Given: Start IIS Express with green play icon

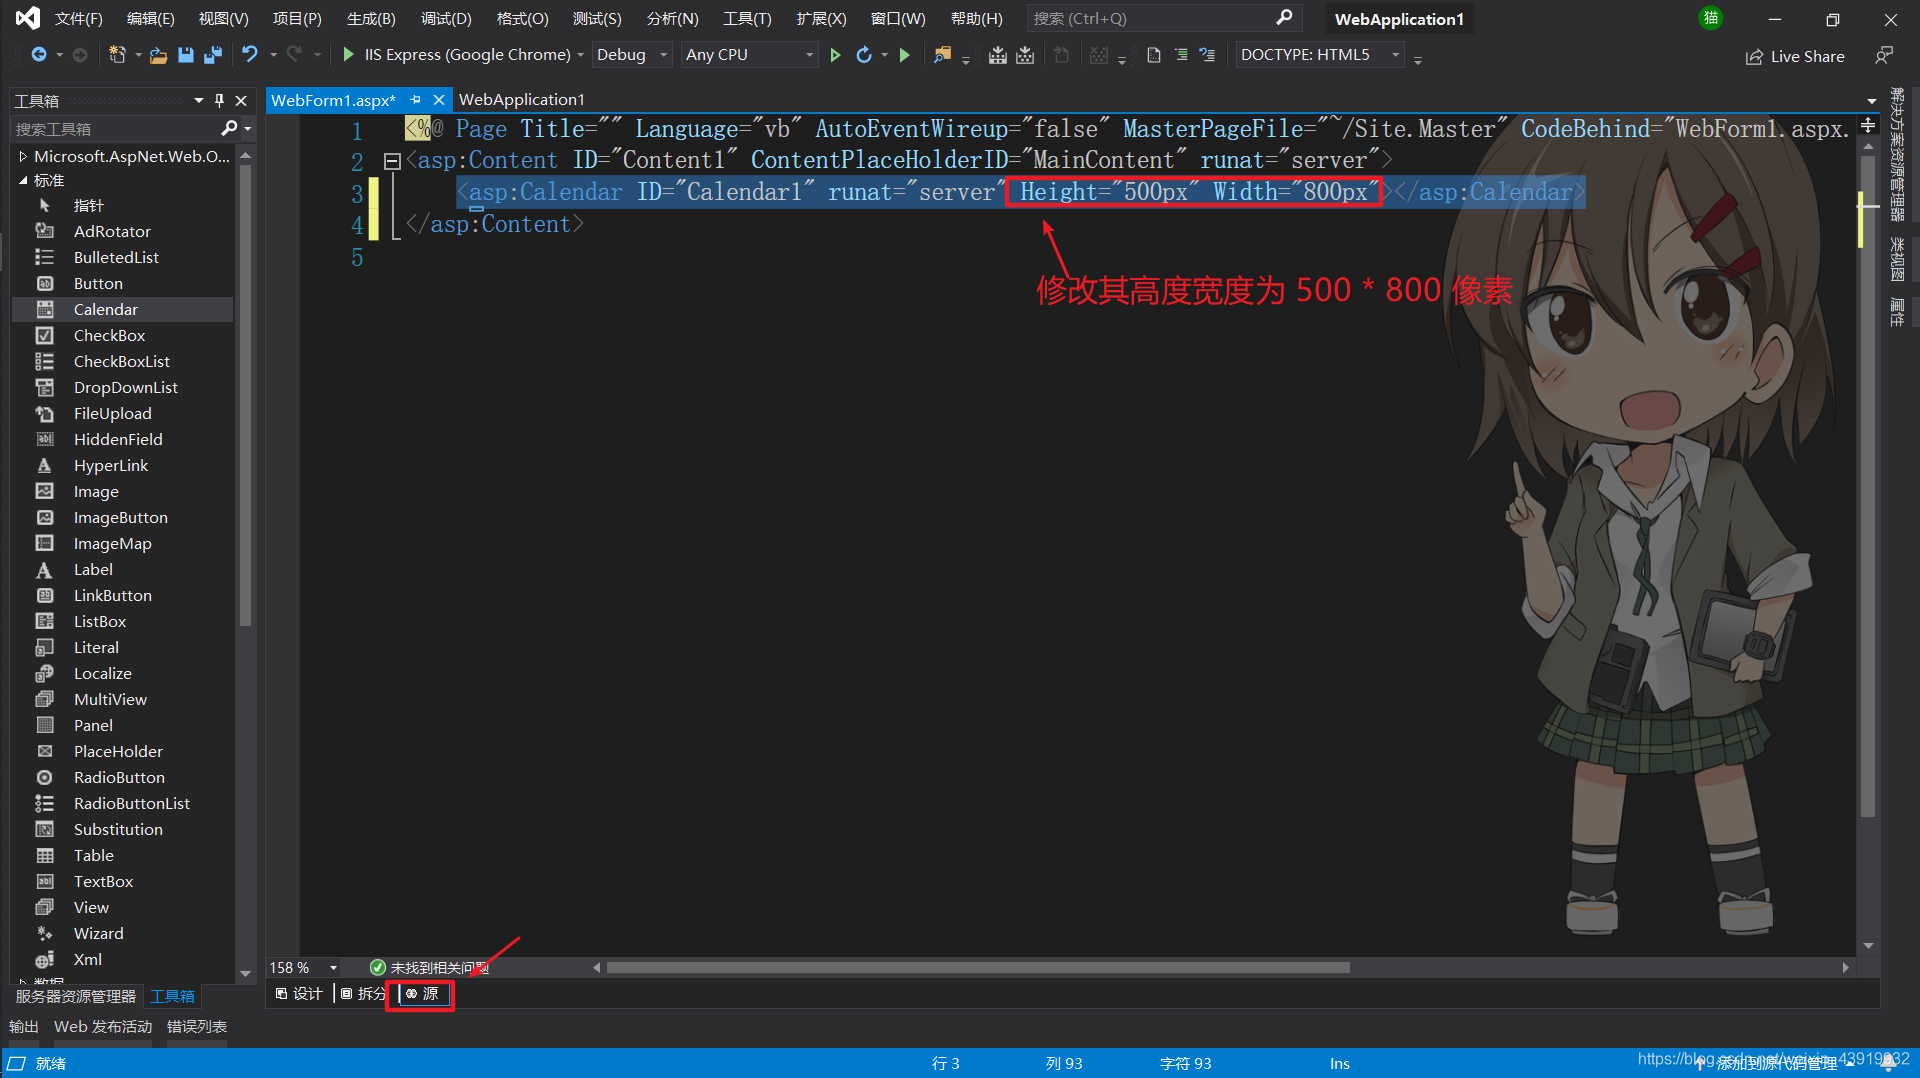Looking at the screenshot, I should 349,54.
